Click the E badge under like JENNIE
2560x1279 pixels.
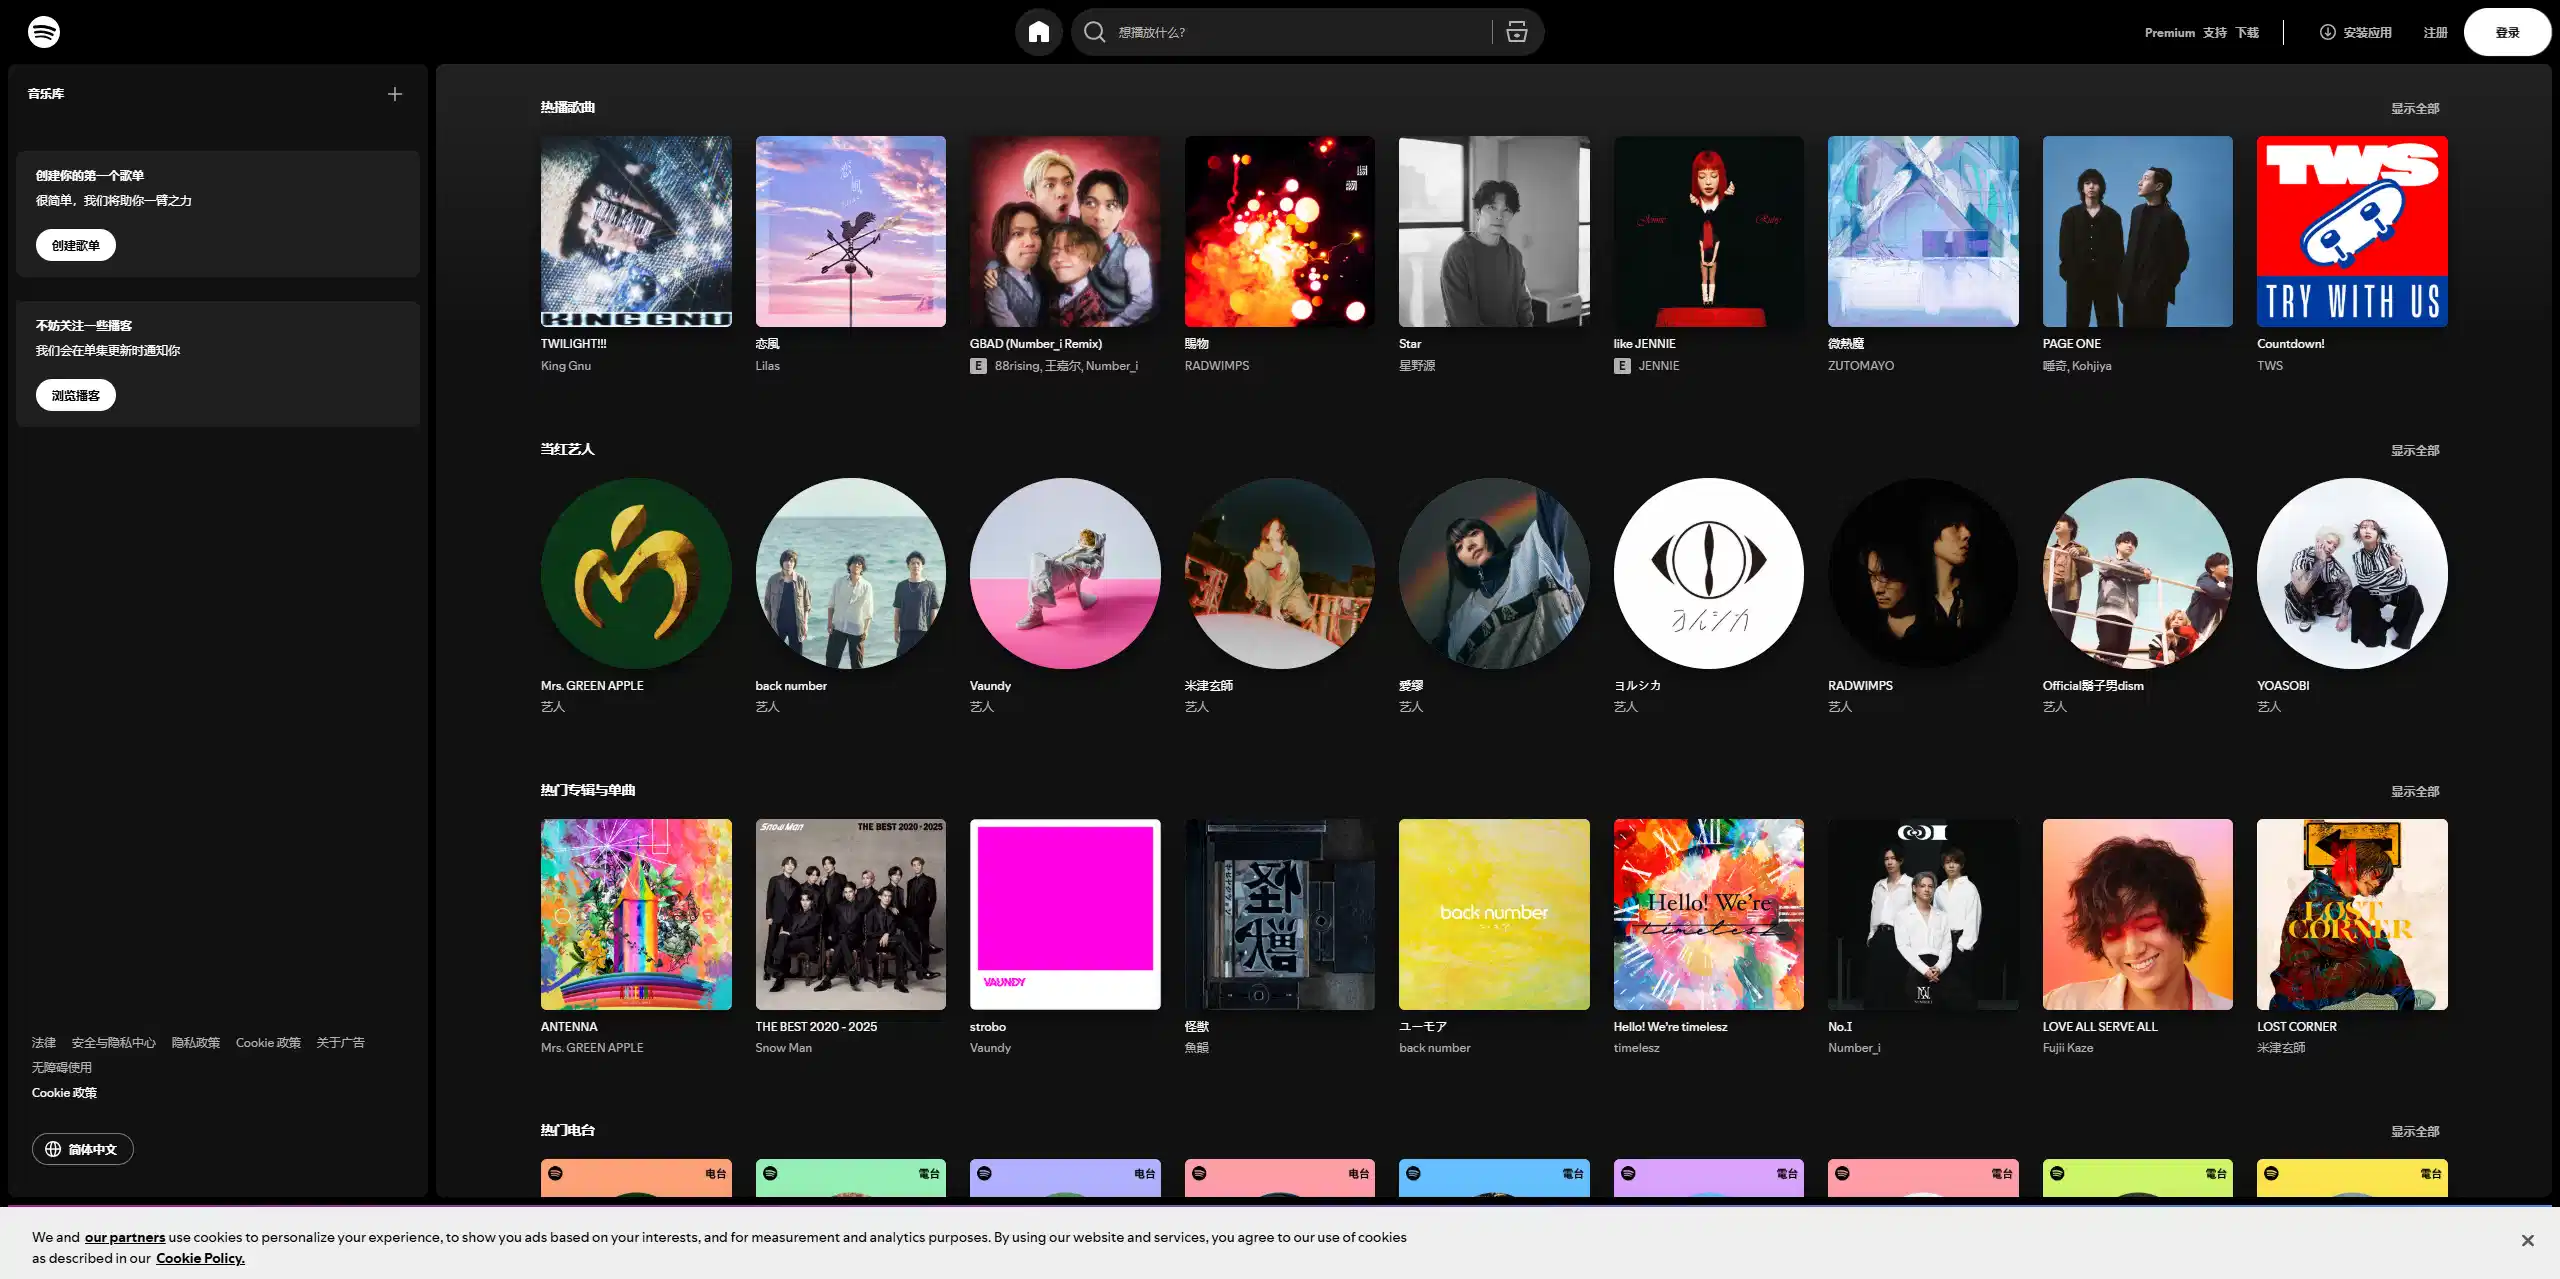pyautogui.click(x=1621, y=366)
